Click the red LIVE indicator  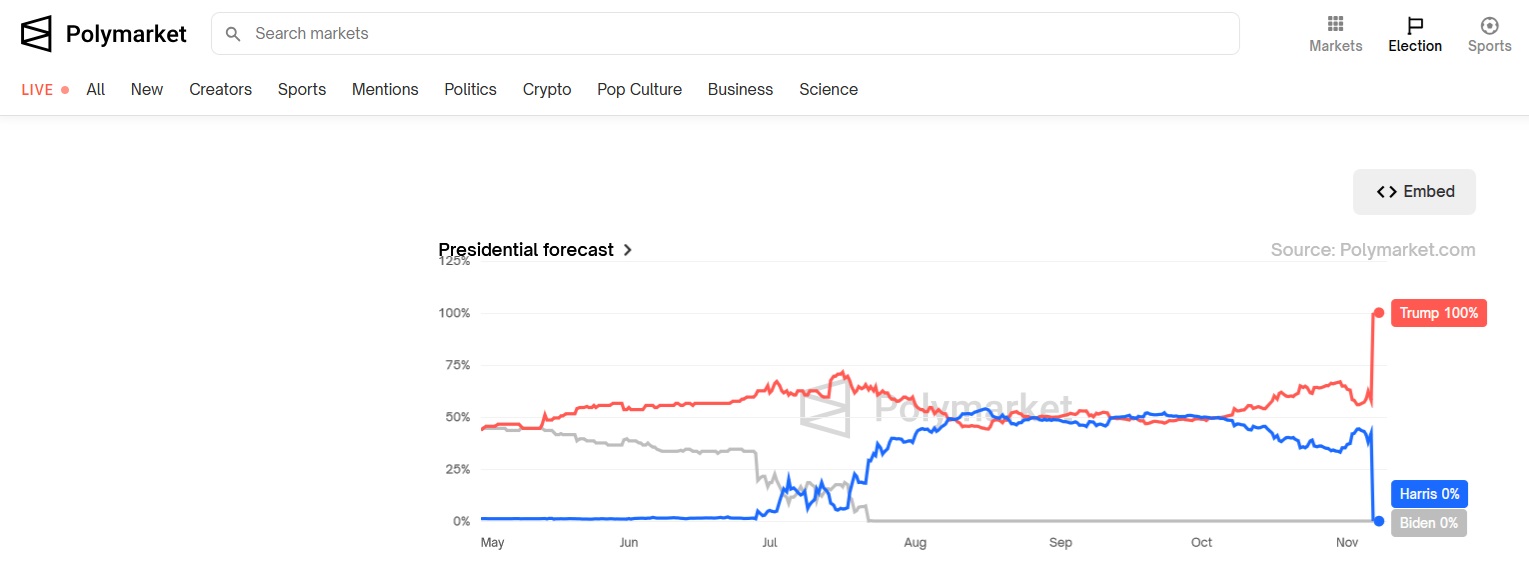45,89
